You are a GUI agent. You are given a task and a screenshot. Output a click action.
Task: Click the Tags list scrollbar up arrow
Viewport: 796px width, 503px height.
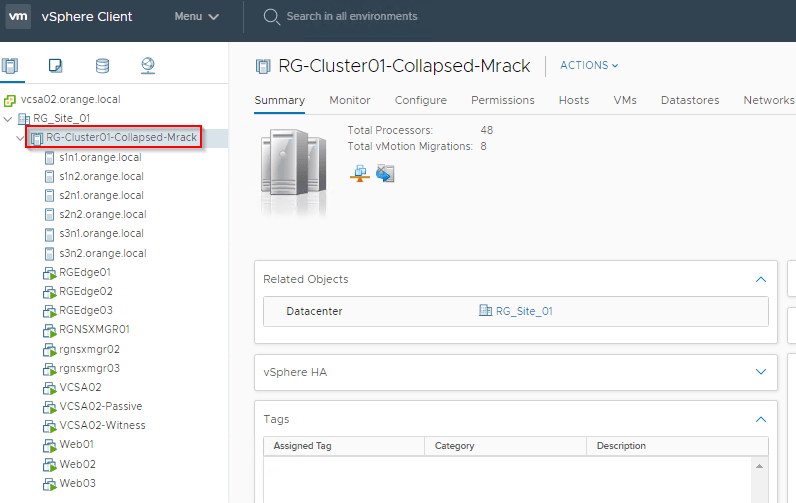pyautogui.click(x=759, y=466)
